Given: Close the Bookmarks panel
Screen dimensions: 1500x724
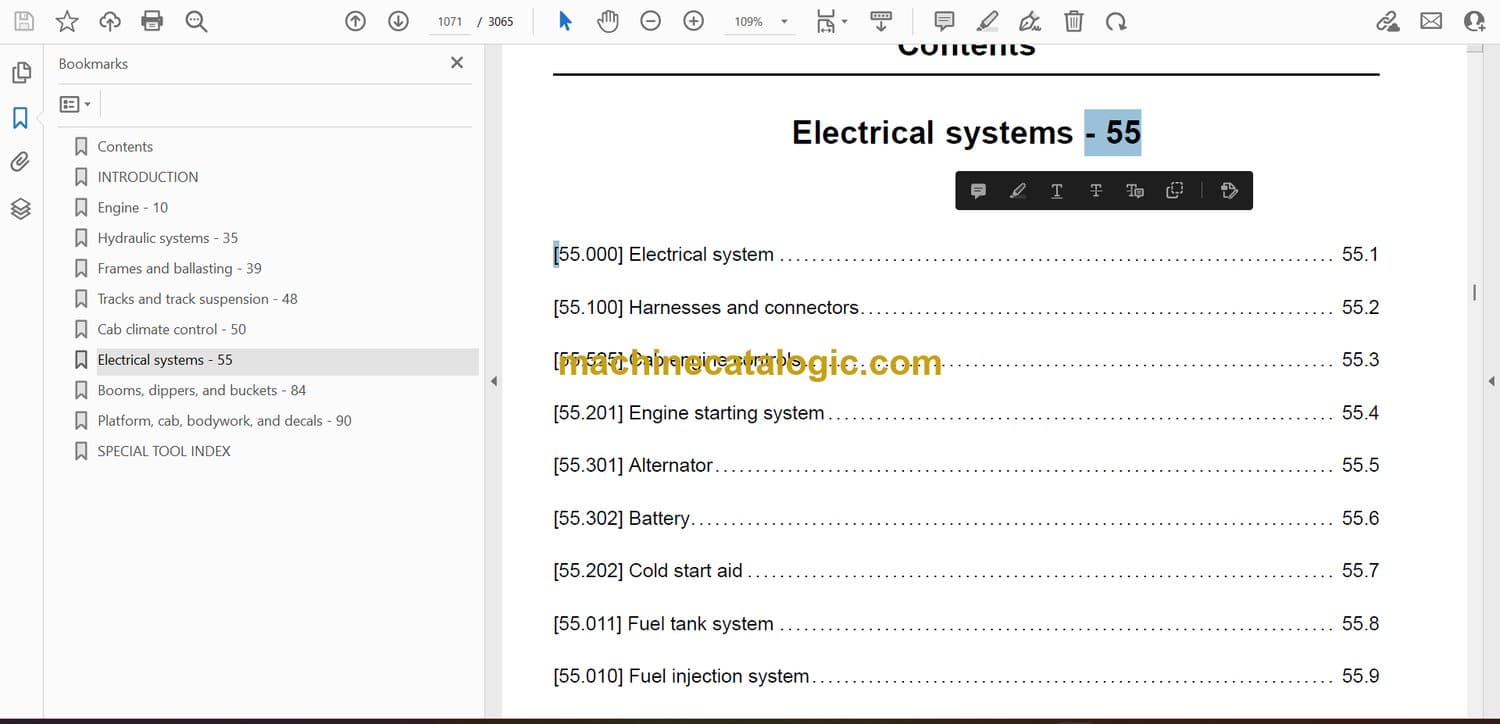Looking at the screenshot, I should [457, 63].
